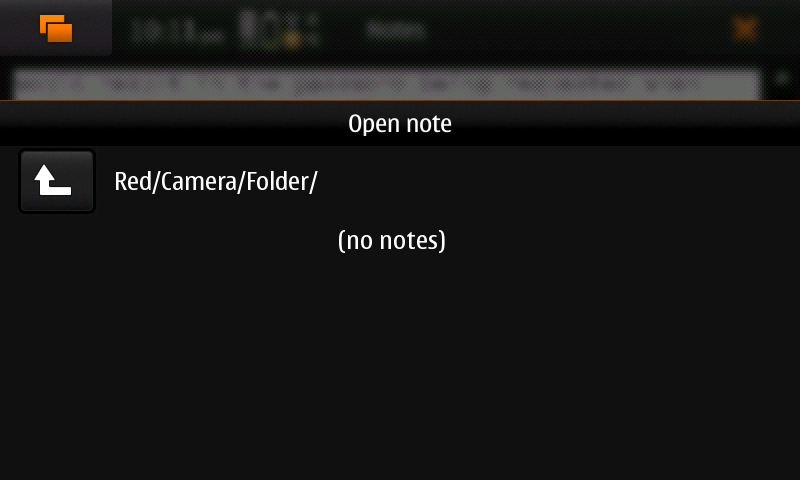The height and width of the screenshot is (480, 800).
Task: Tap the 'Red/' segment of the path
Action: (x=137, y=182)
